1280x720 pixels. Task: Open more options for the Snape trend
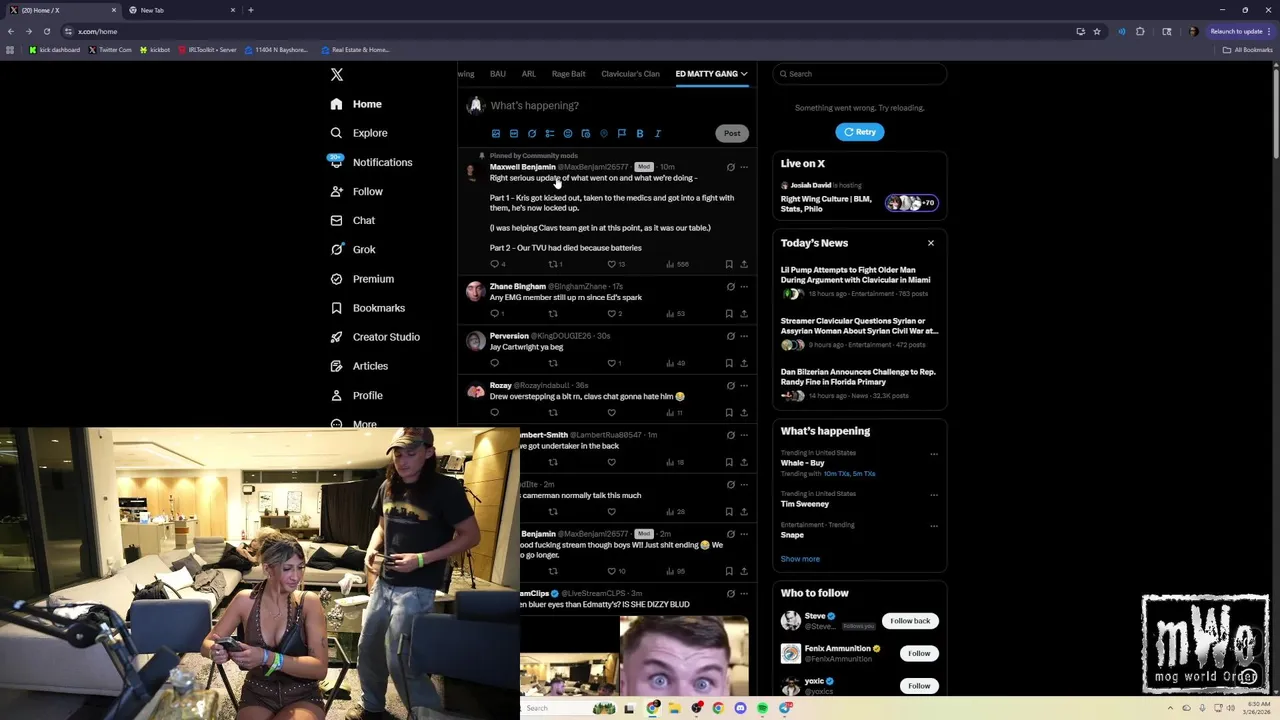pyautogui.click(x=934, y=526)
